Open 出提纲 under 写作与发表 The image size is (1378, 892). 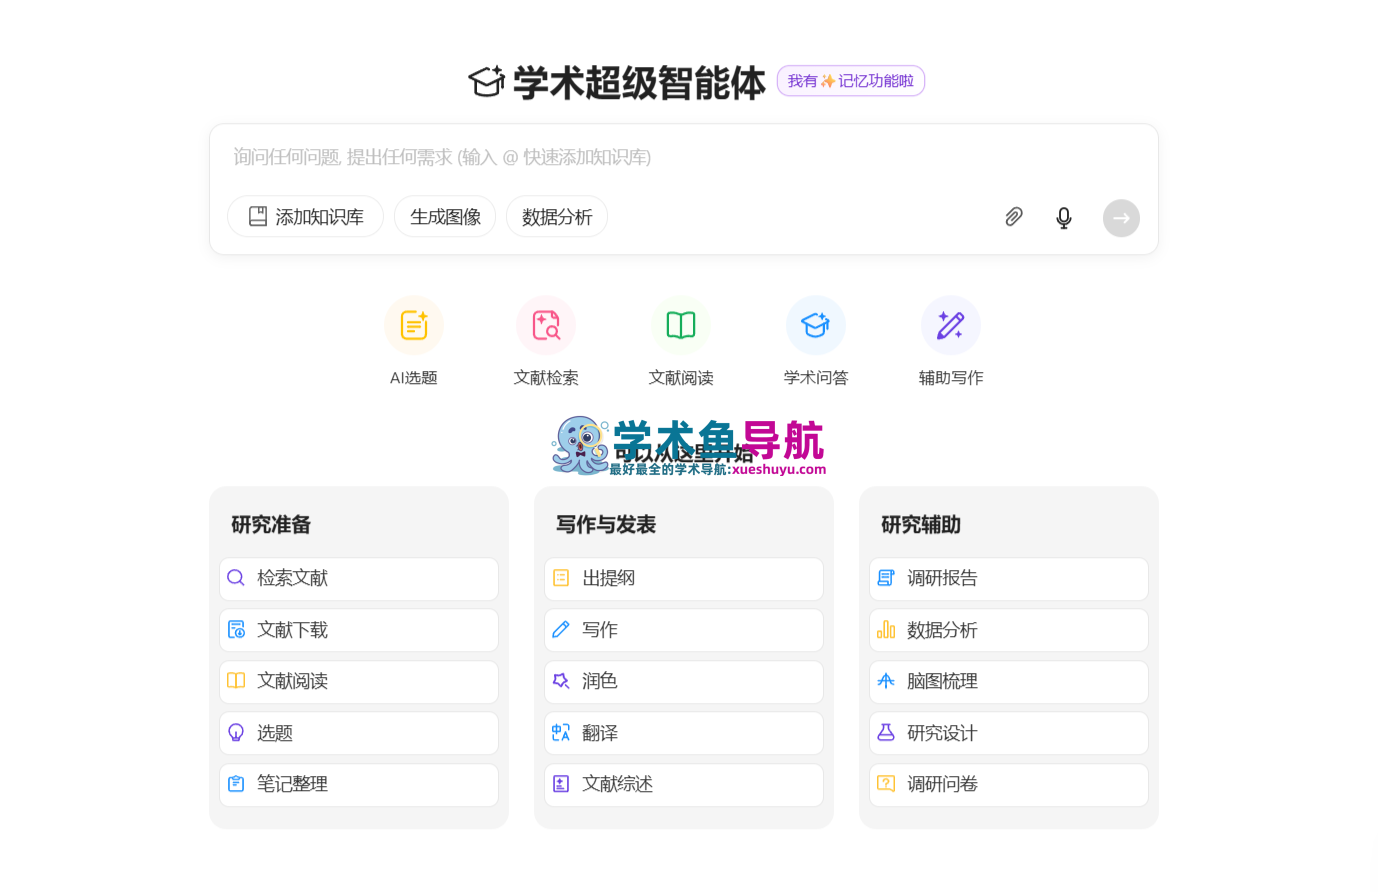tap(683, 578)
